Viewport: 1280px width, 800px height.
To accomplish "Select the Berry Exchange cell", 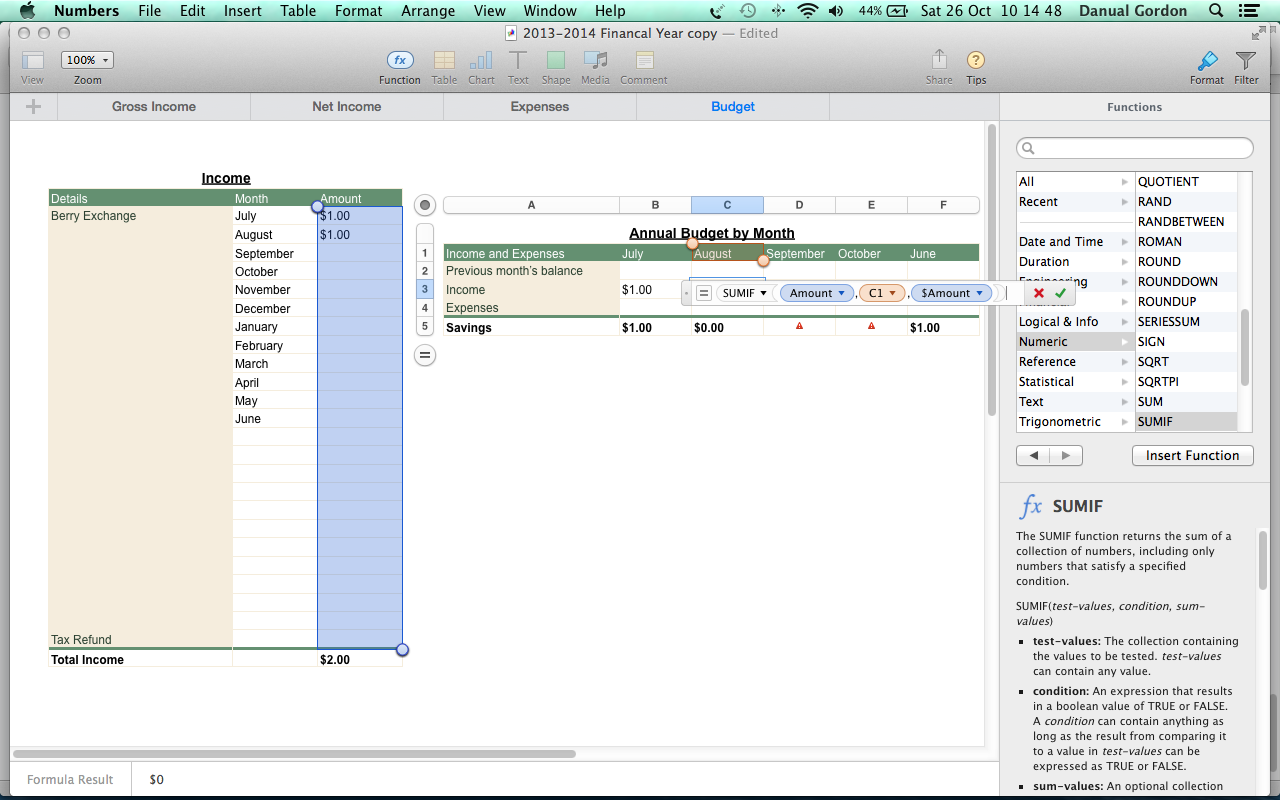I will pyautogui.click(x=140, y=216).
